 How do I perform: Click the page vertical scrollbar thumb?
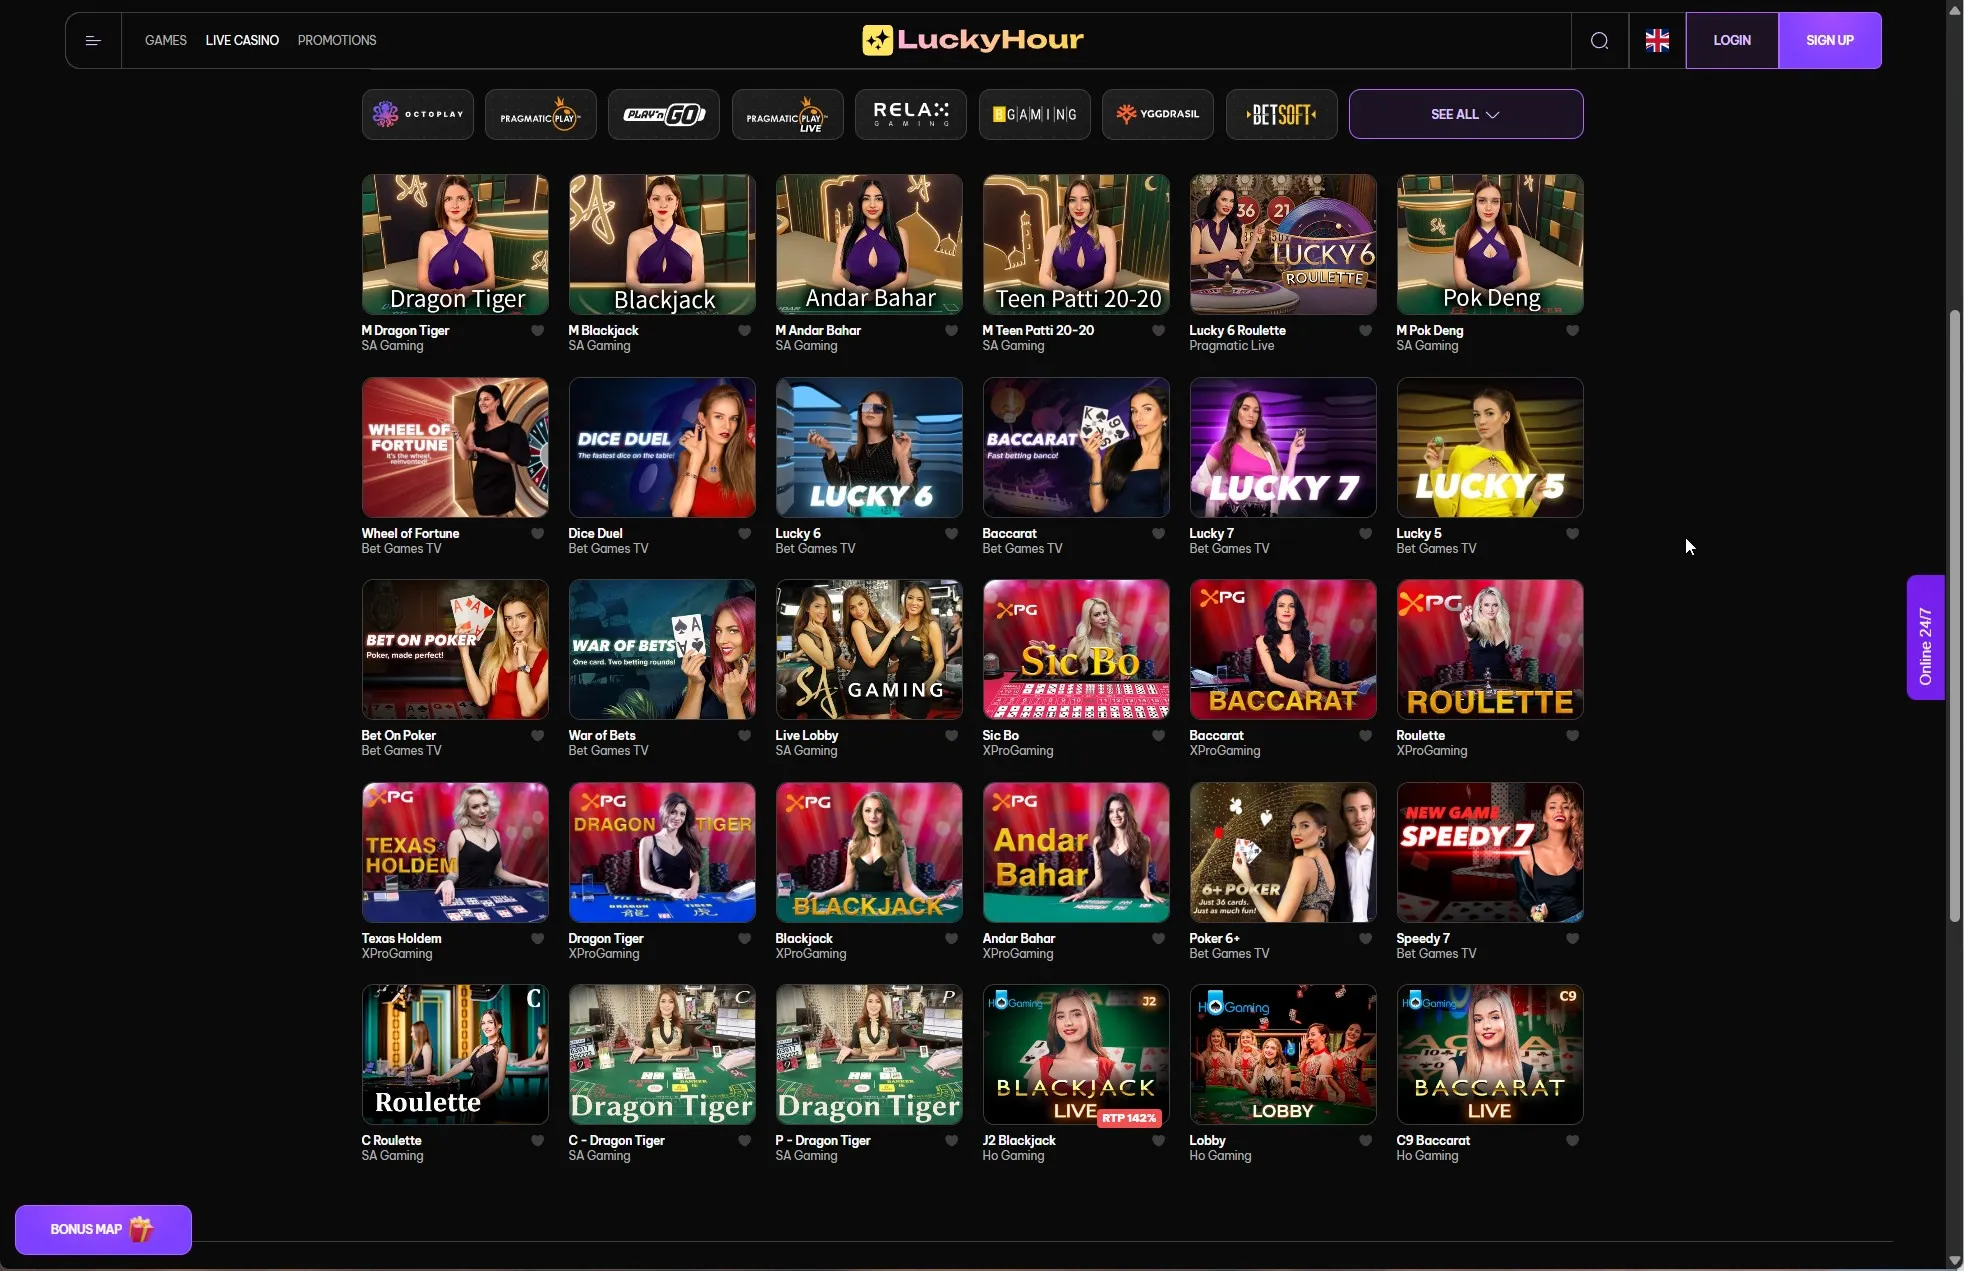pyautogui.click(x=1955, y=615)
